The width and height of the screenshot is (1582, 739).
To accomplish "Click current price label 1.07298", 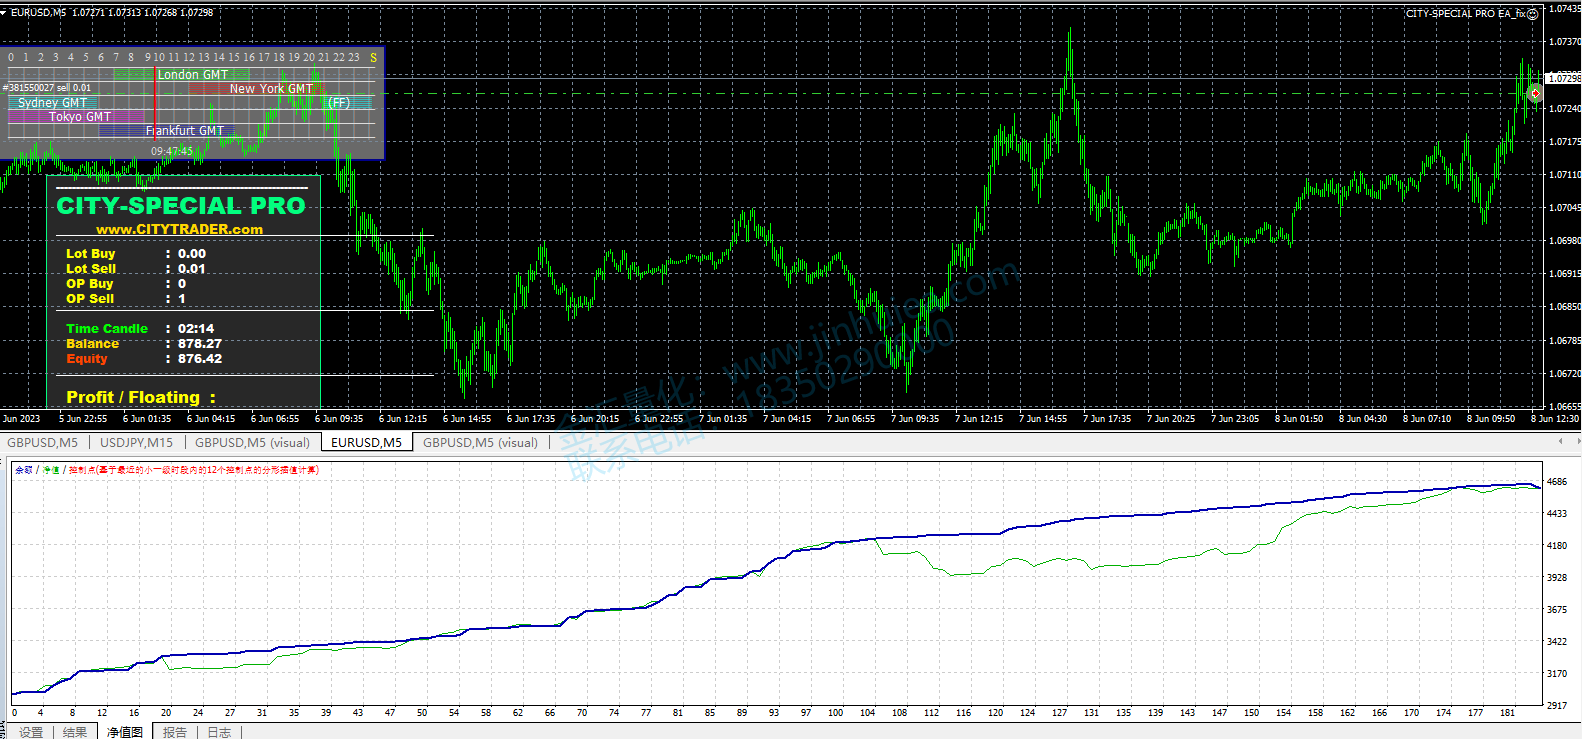I will 1563,78.
